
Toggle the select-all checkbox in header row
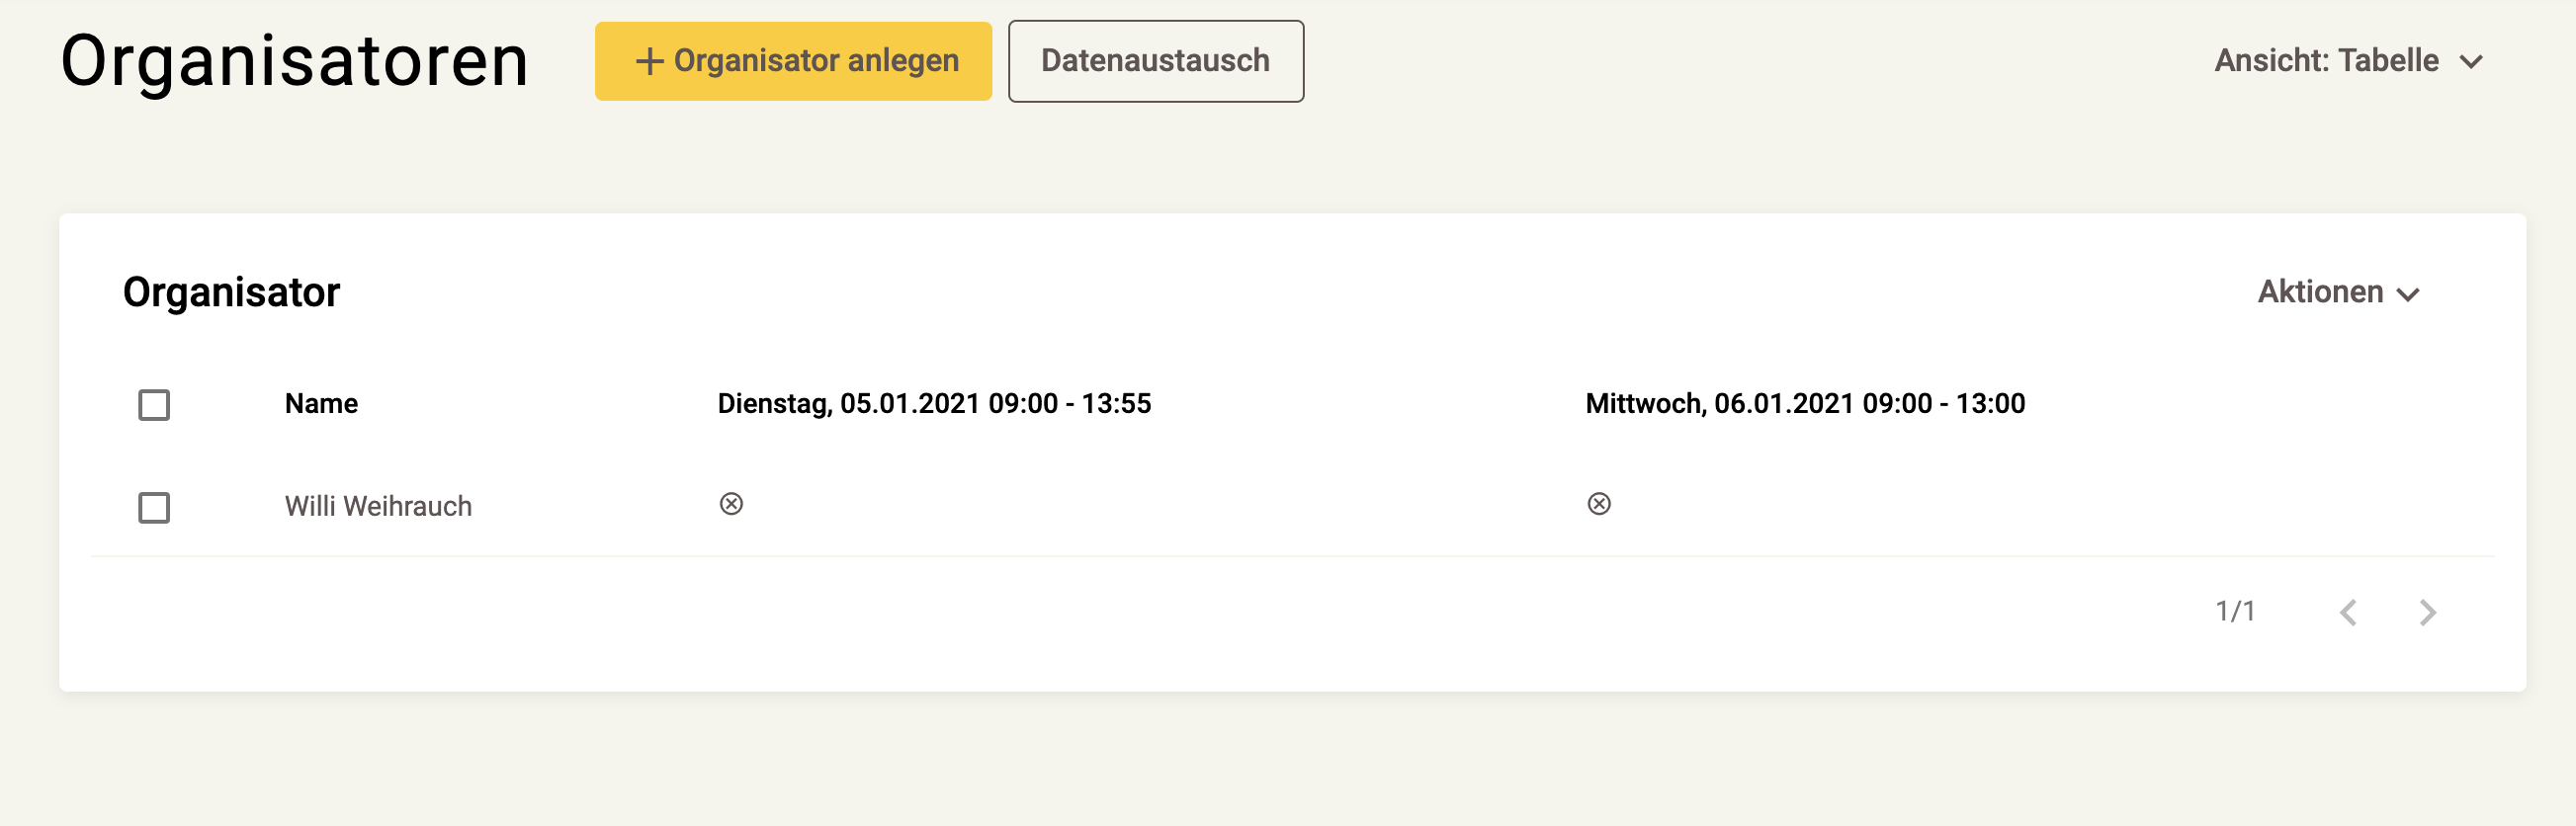click(154, 405)
